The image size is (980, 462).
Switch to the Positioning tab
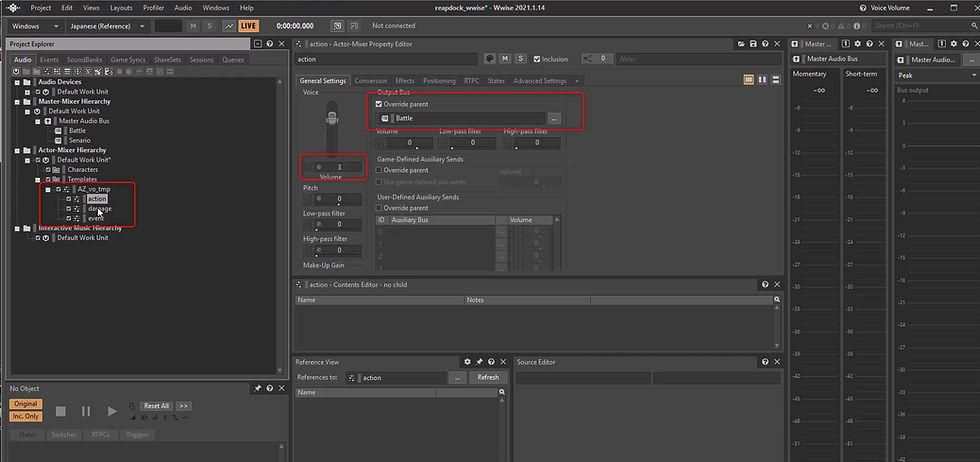439,81
